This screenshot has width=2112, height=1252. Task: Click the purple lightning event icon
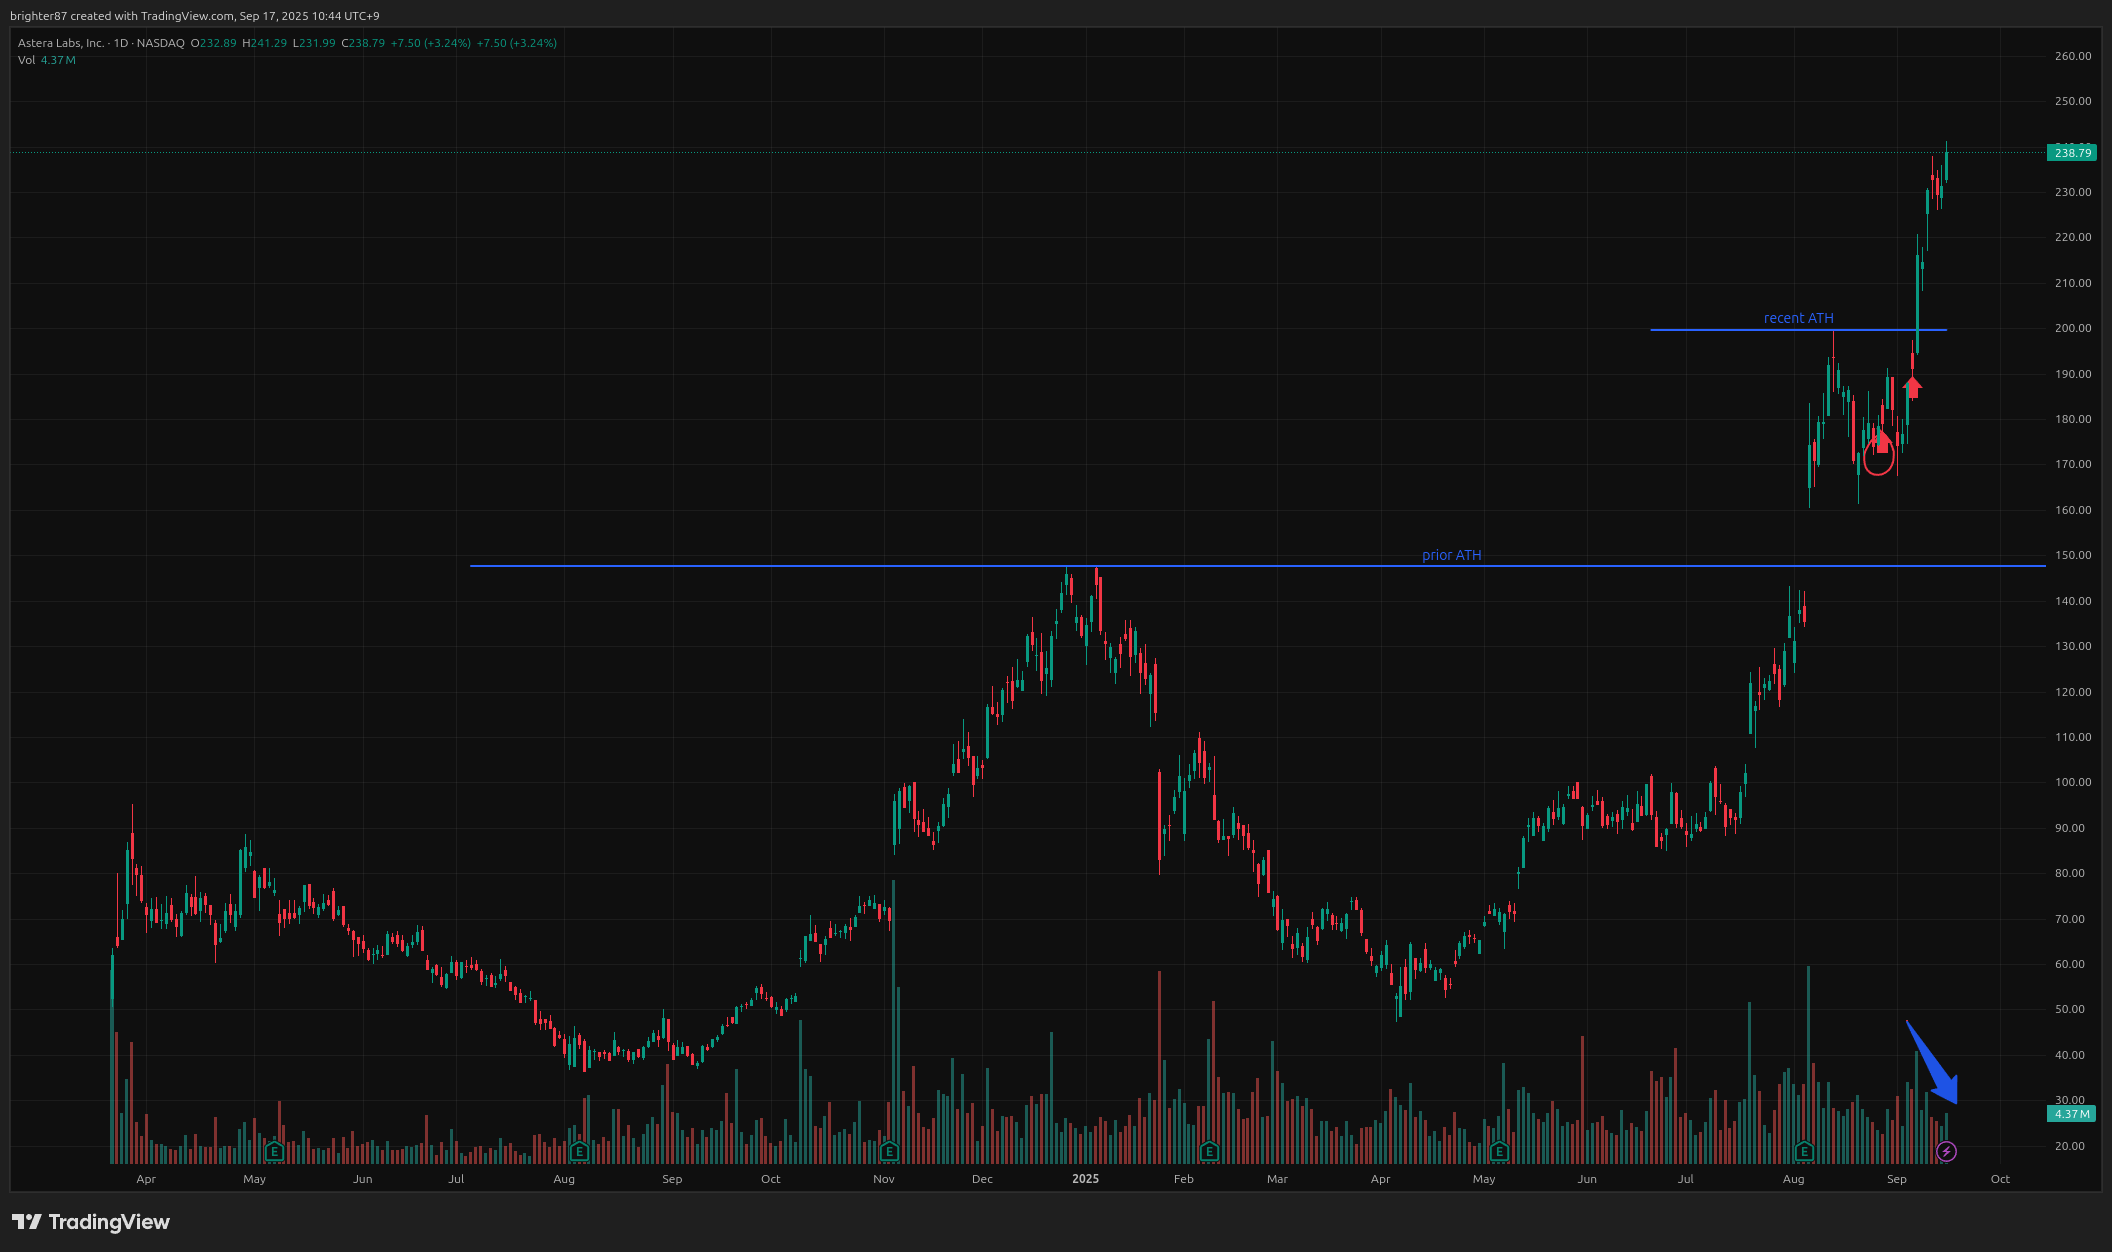click(1946, 1152)
